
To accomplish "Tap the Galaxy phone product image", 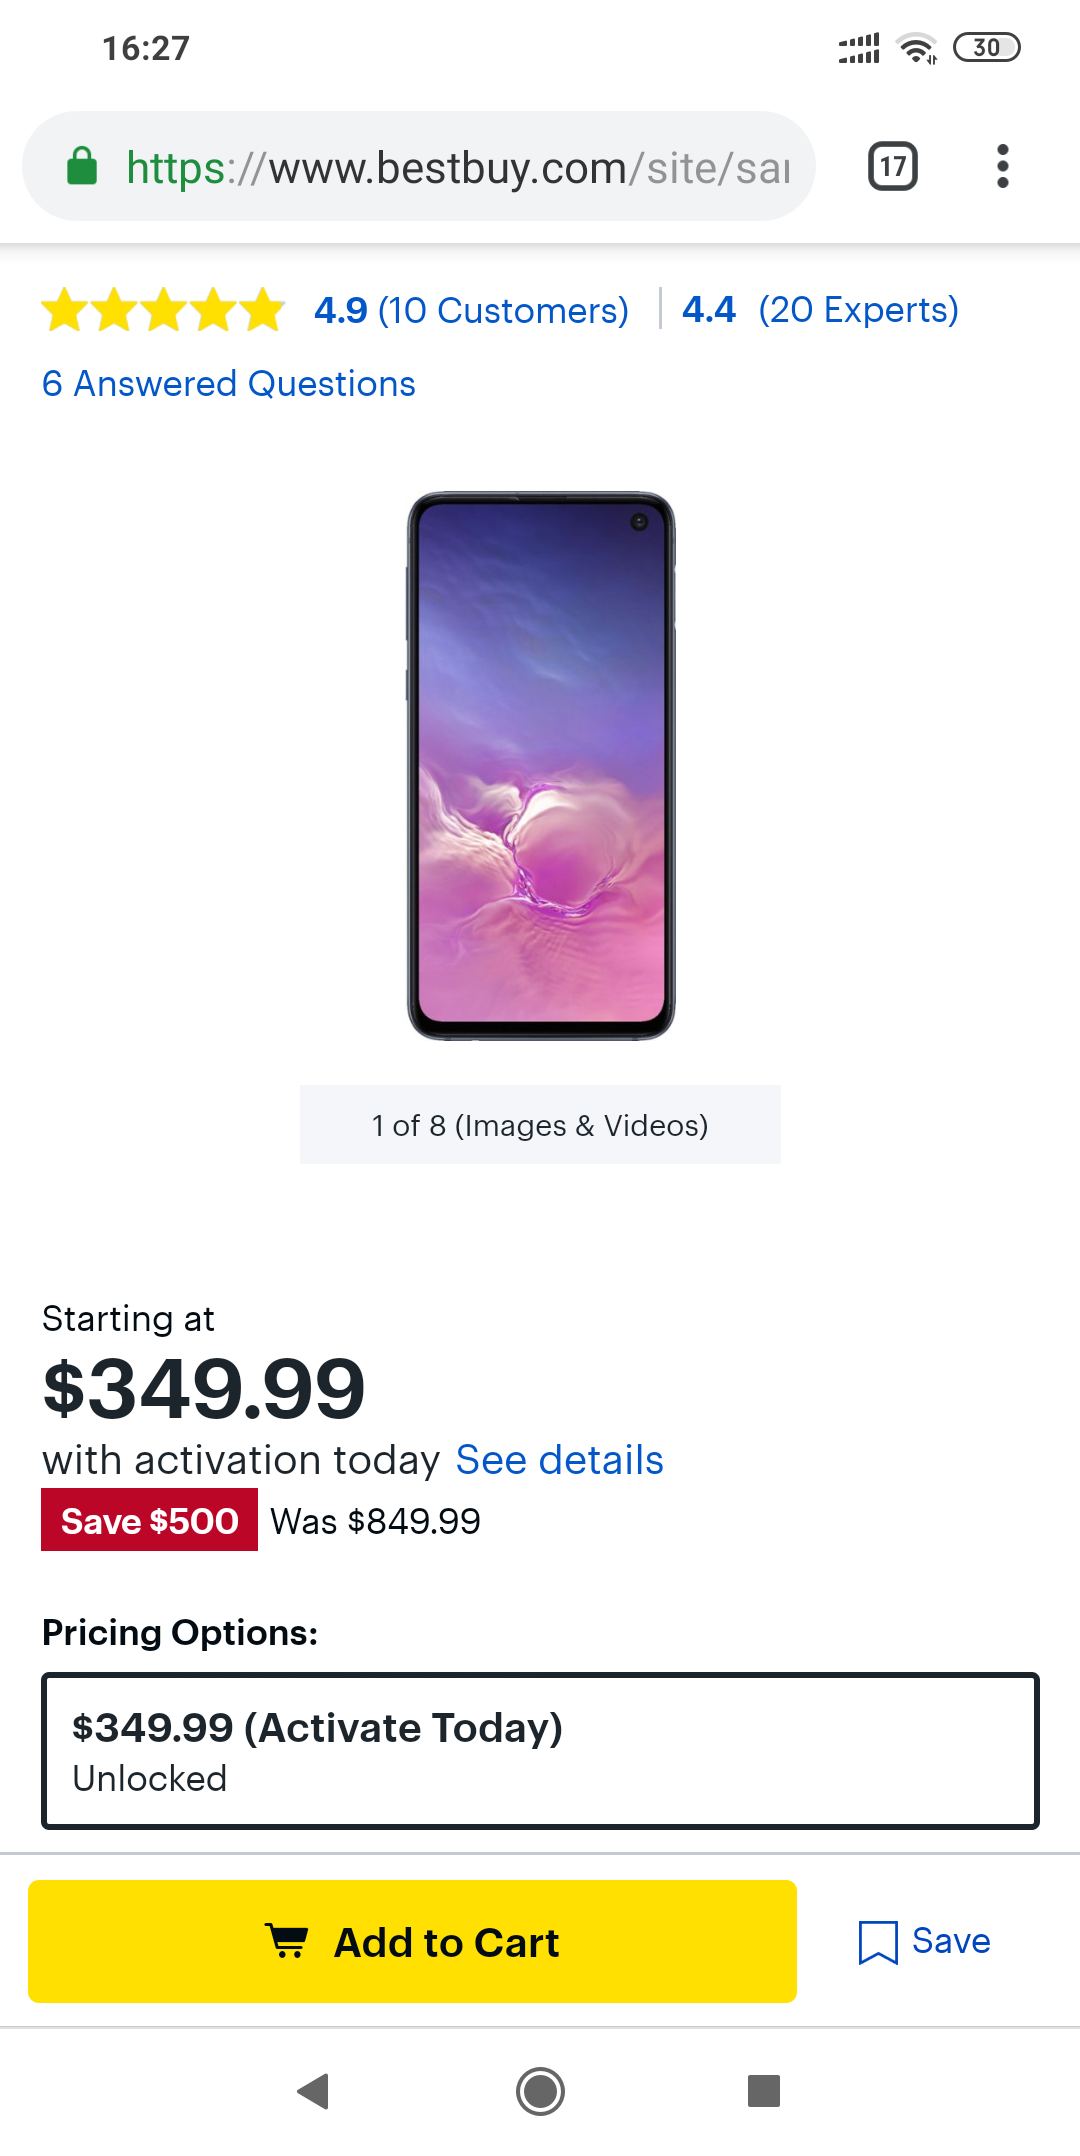I will (541, 766).
